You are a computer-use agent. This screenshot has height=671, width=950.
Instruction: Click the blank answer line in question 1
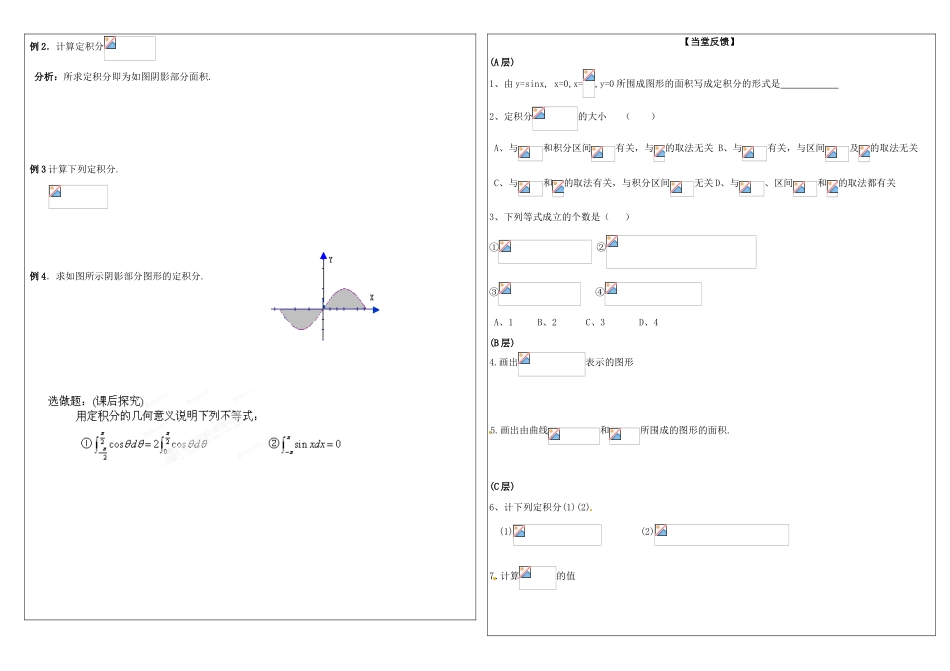tap(809, 86)
